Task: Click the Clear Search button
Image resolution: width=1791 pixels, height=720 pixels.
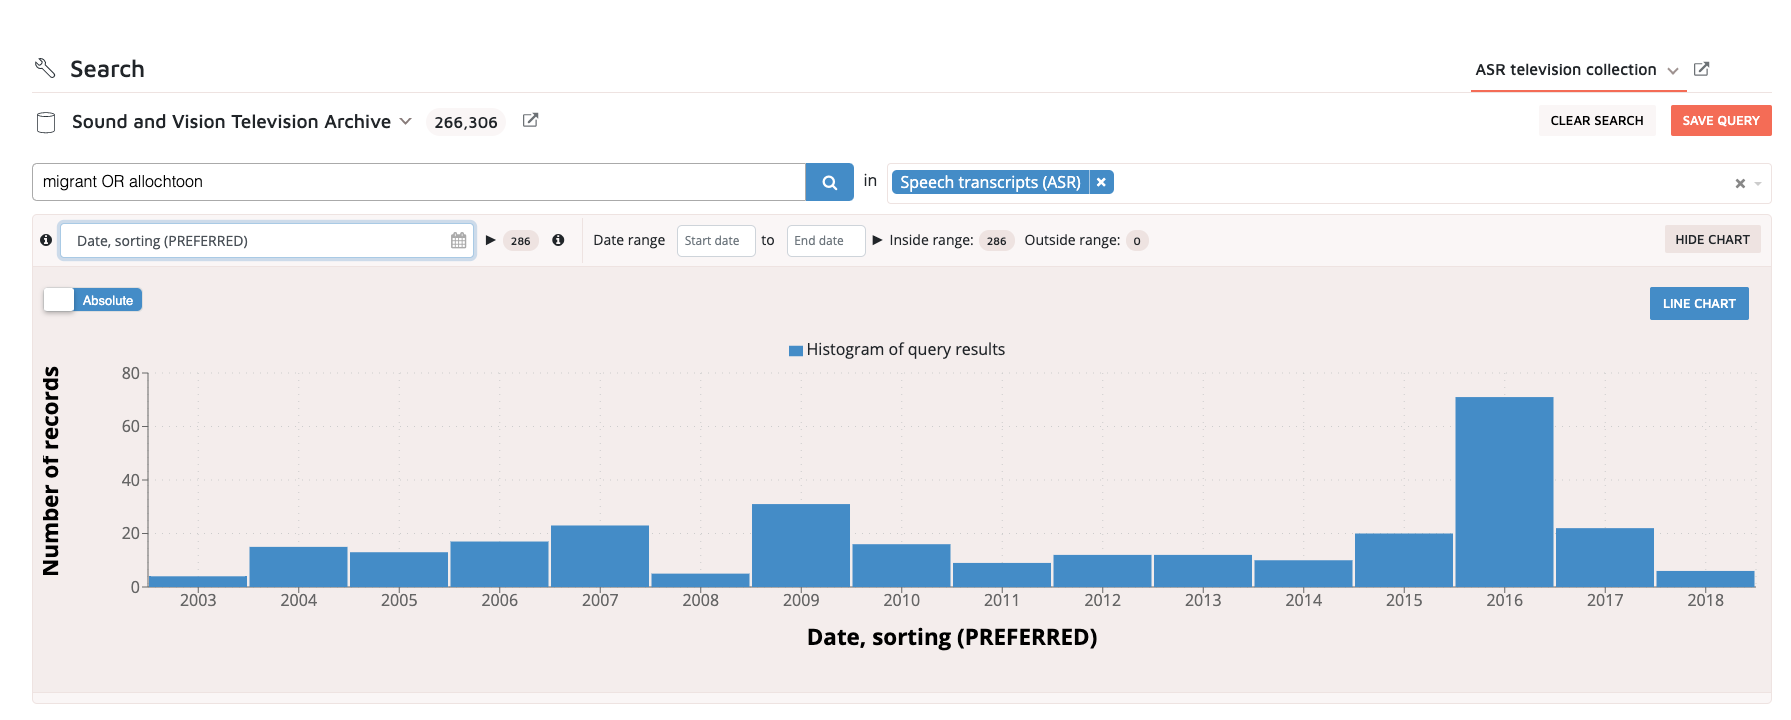Action: pyautogui.click(x=1596, y=120)
